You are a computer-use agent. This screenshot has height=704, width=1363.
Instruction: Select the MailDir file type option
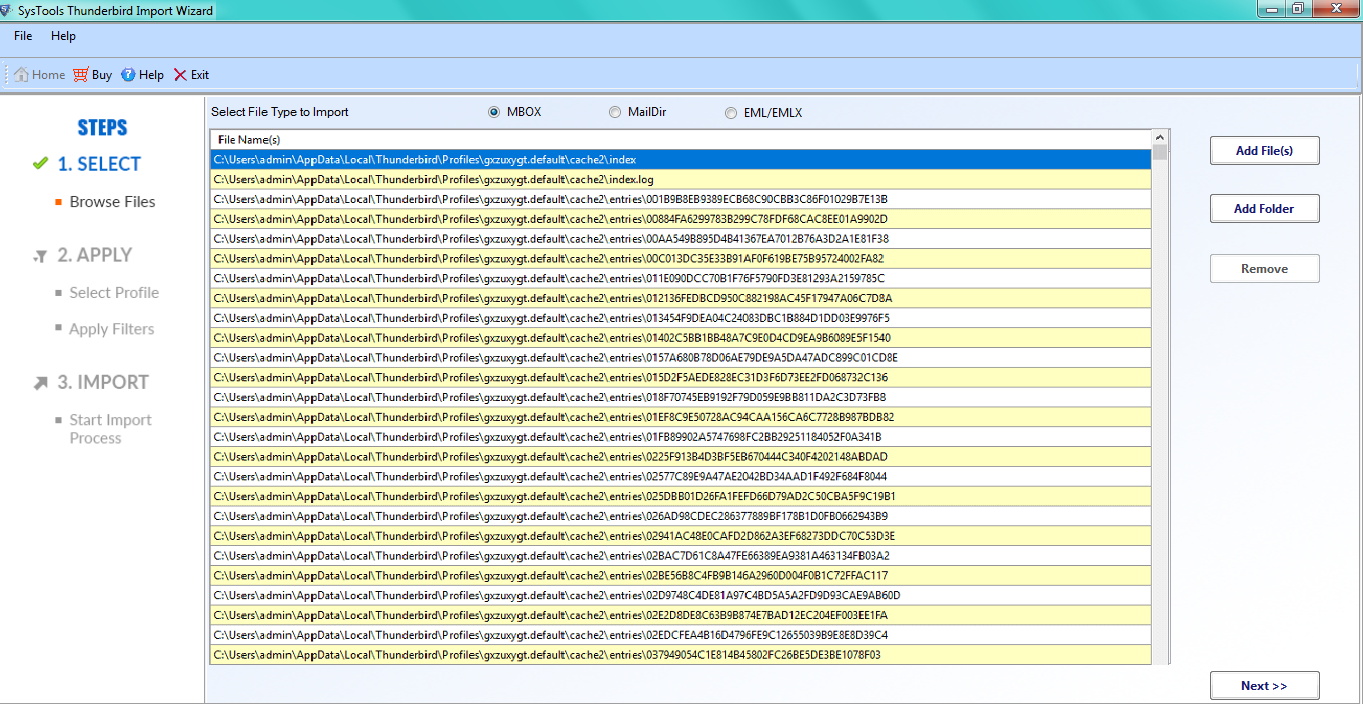click(615, 112)
